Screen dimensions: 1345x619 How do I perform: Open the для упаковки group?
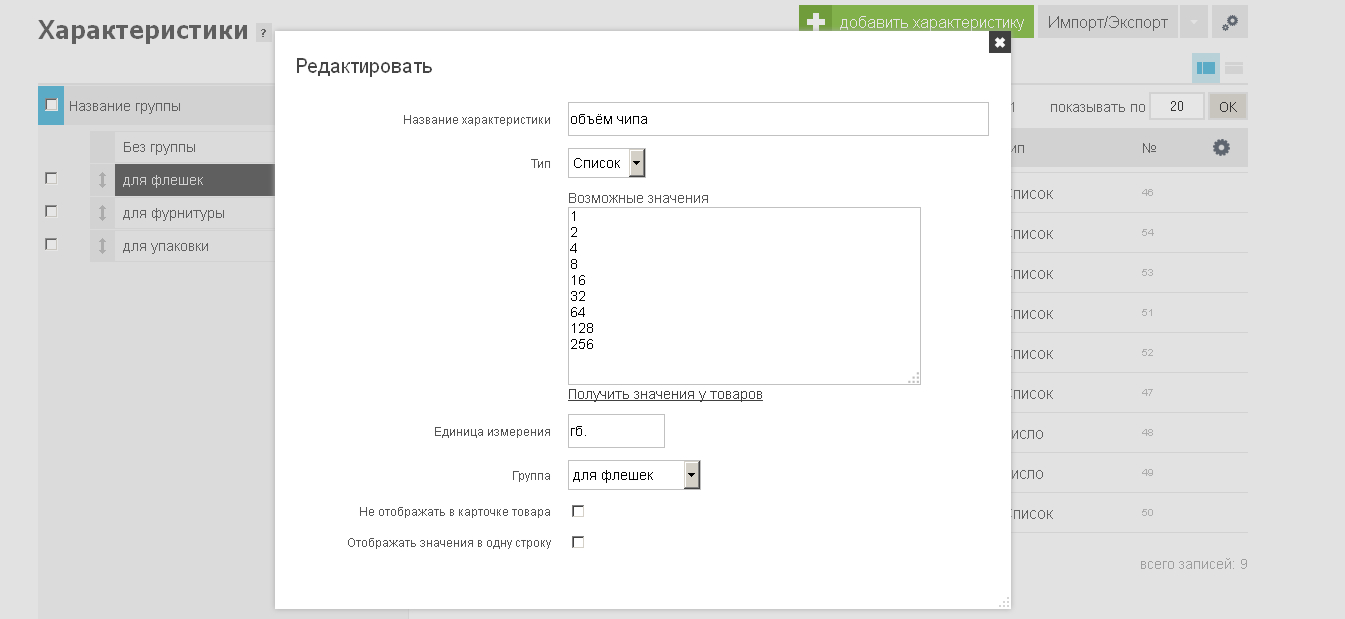(166, 246)
